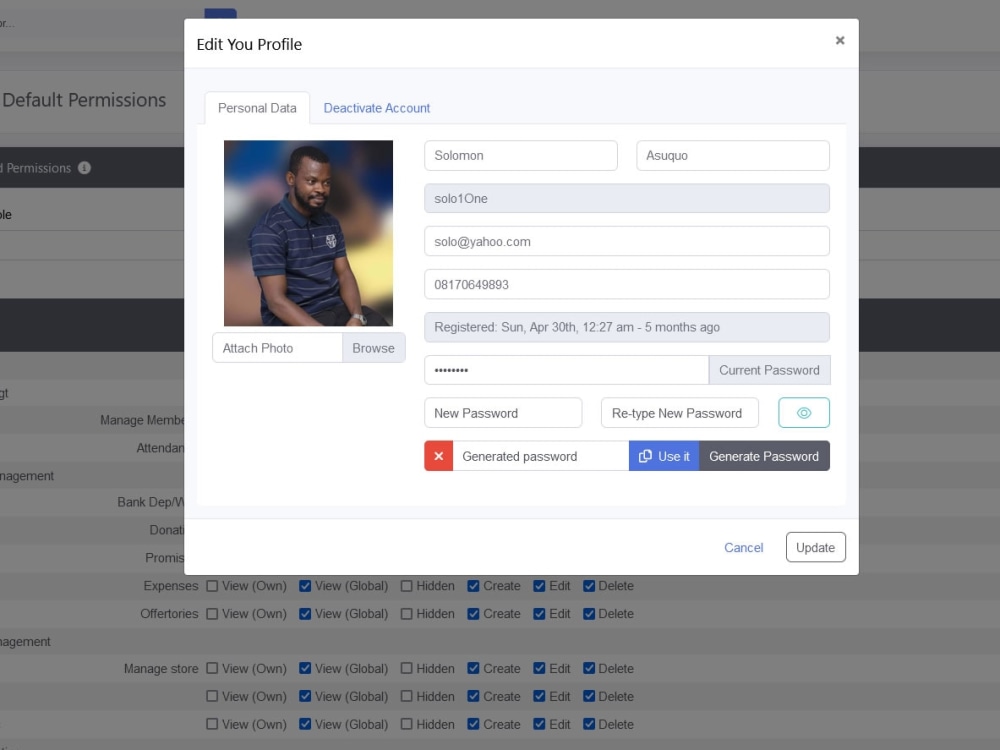Toggle Expenses Hidden checkbox
This screenshot has height=750, width=1000.
click(406, 585)
